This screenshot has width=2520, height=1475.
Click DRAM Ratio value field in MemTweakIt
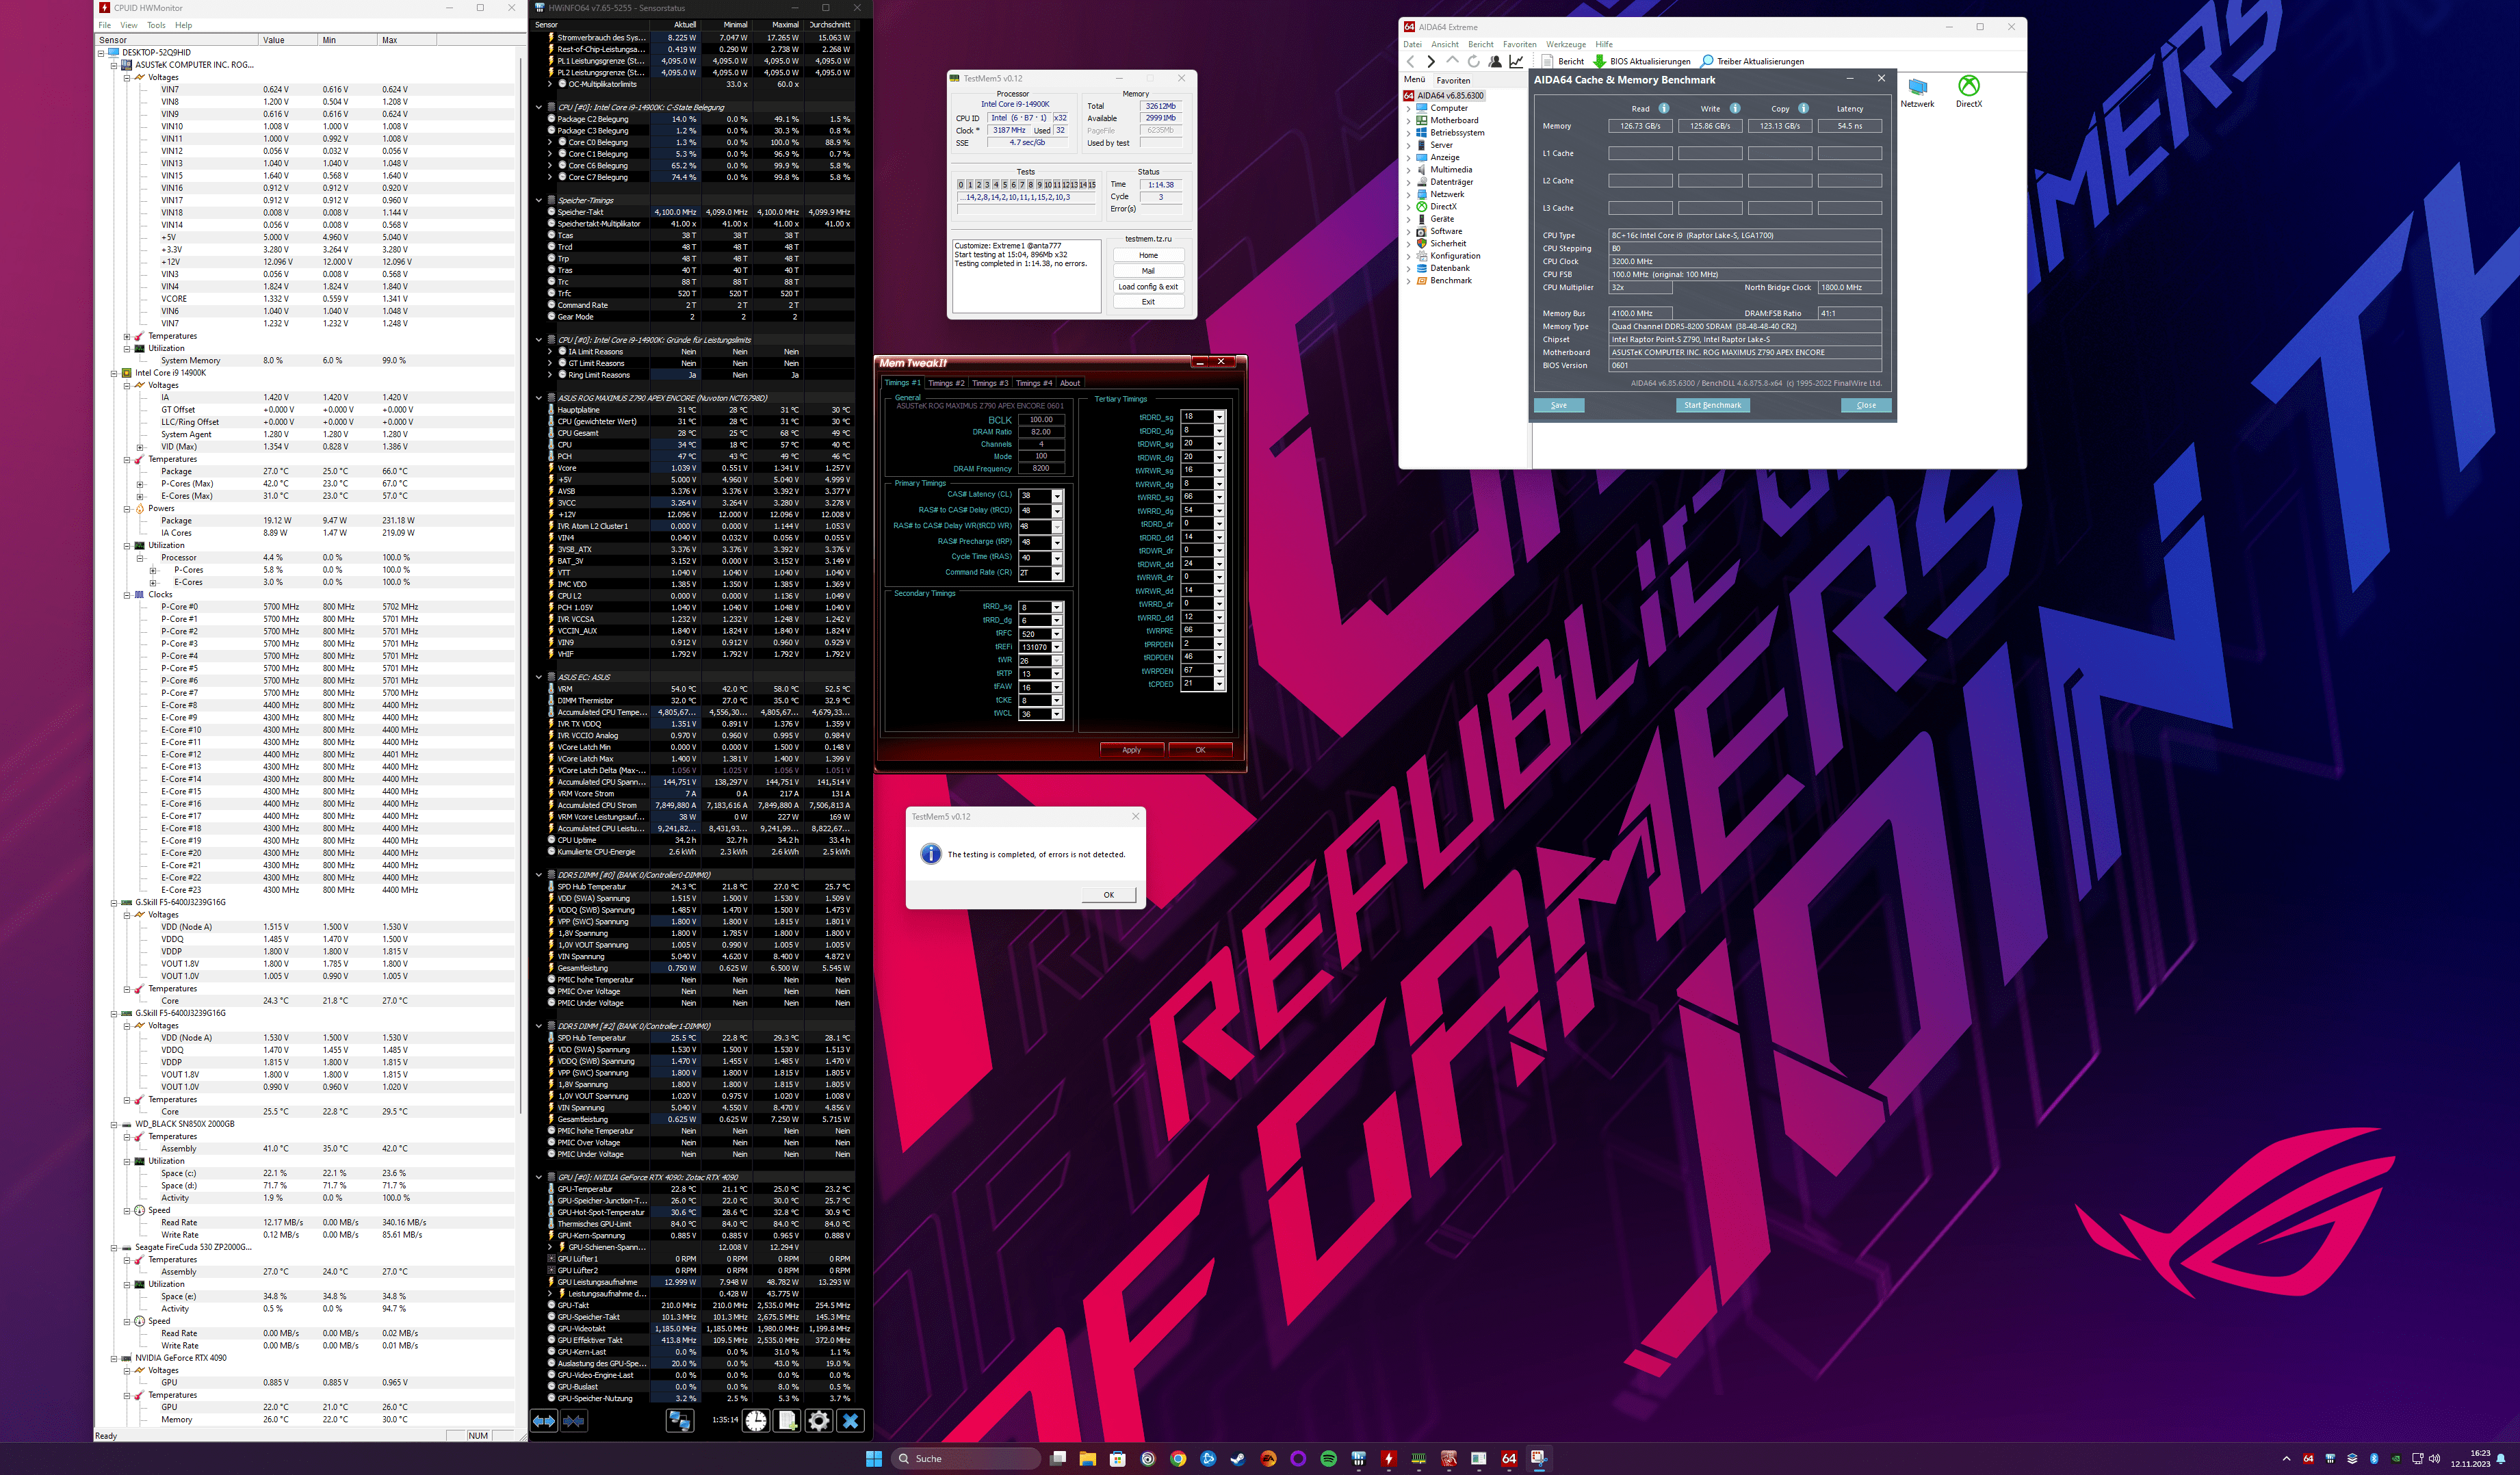coord(1041,432)
